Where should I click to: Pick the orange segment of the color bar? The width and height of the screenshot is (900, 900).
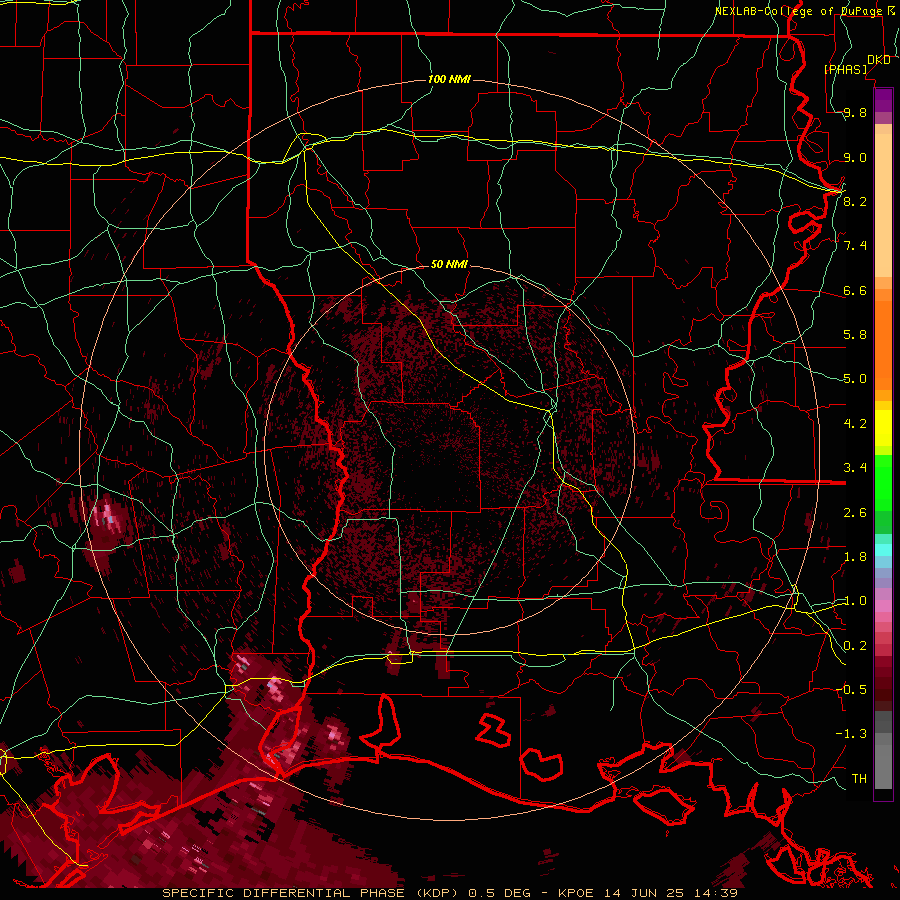pos(883,344)
